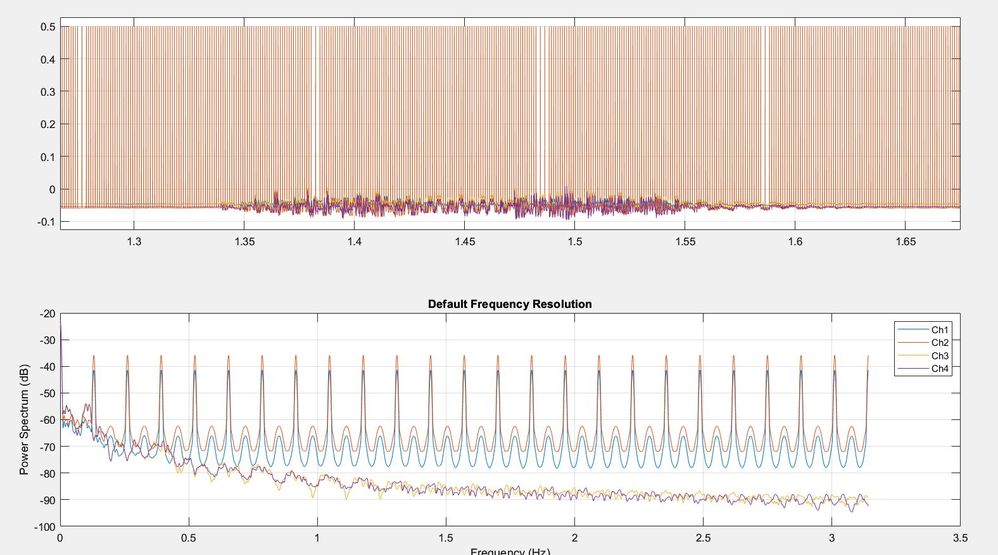Click the 0.1 tick on top plot y-axis

[48, 157]
